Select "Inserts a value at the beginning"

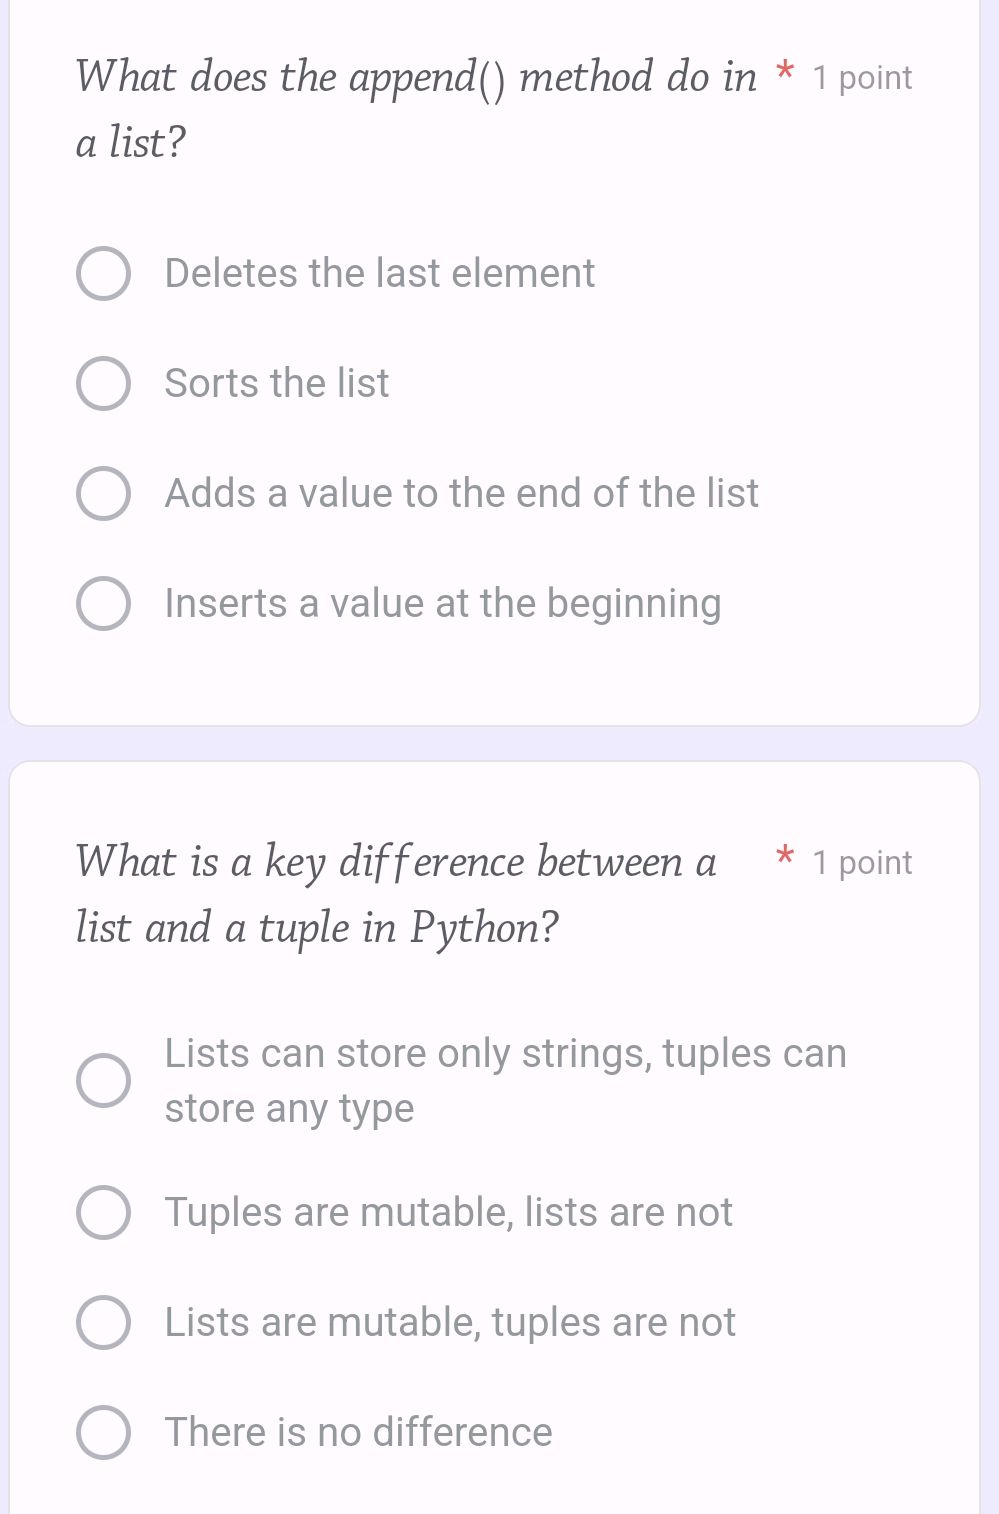(103, 603)
